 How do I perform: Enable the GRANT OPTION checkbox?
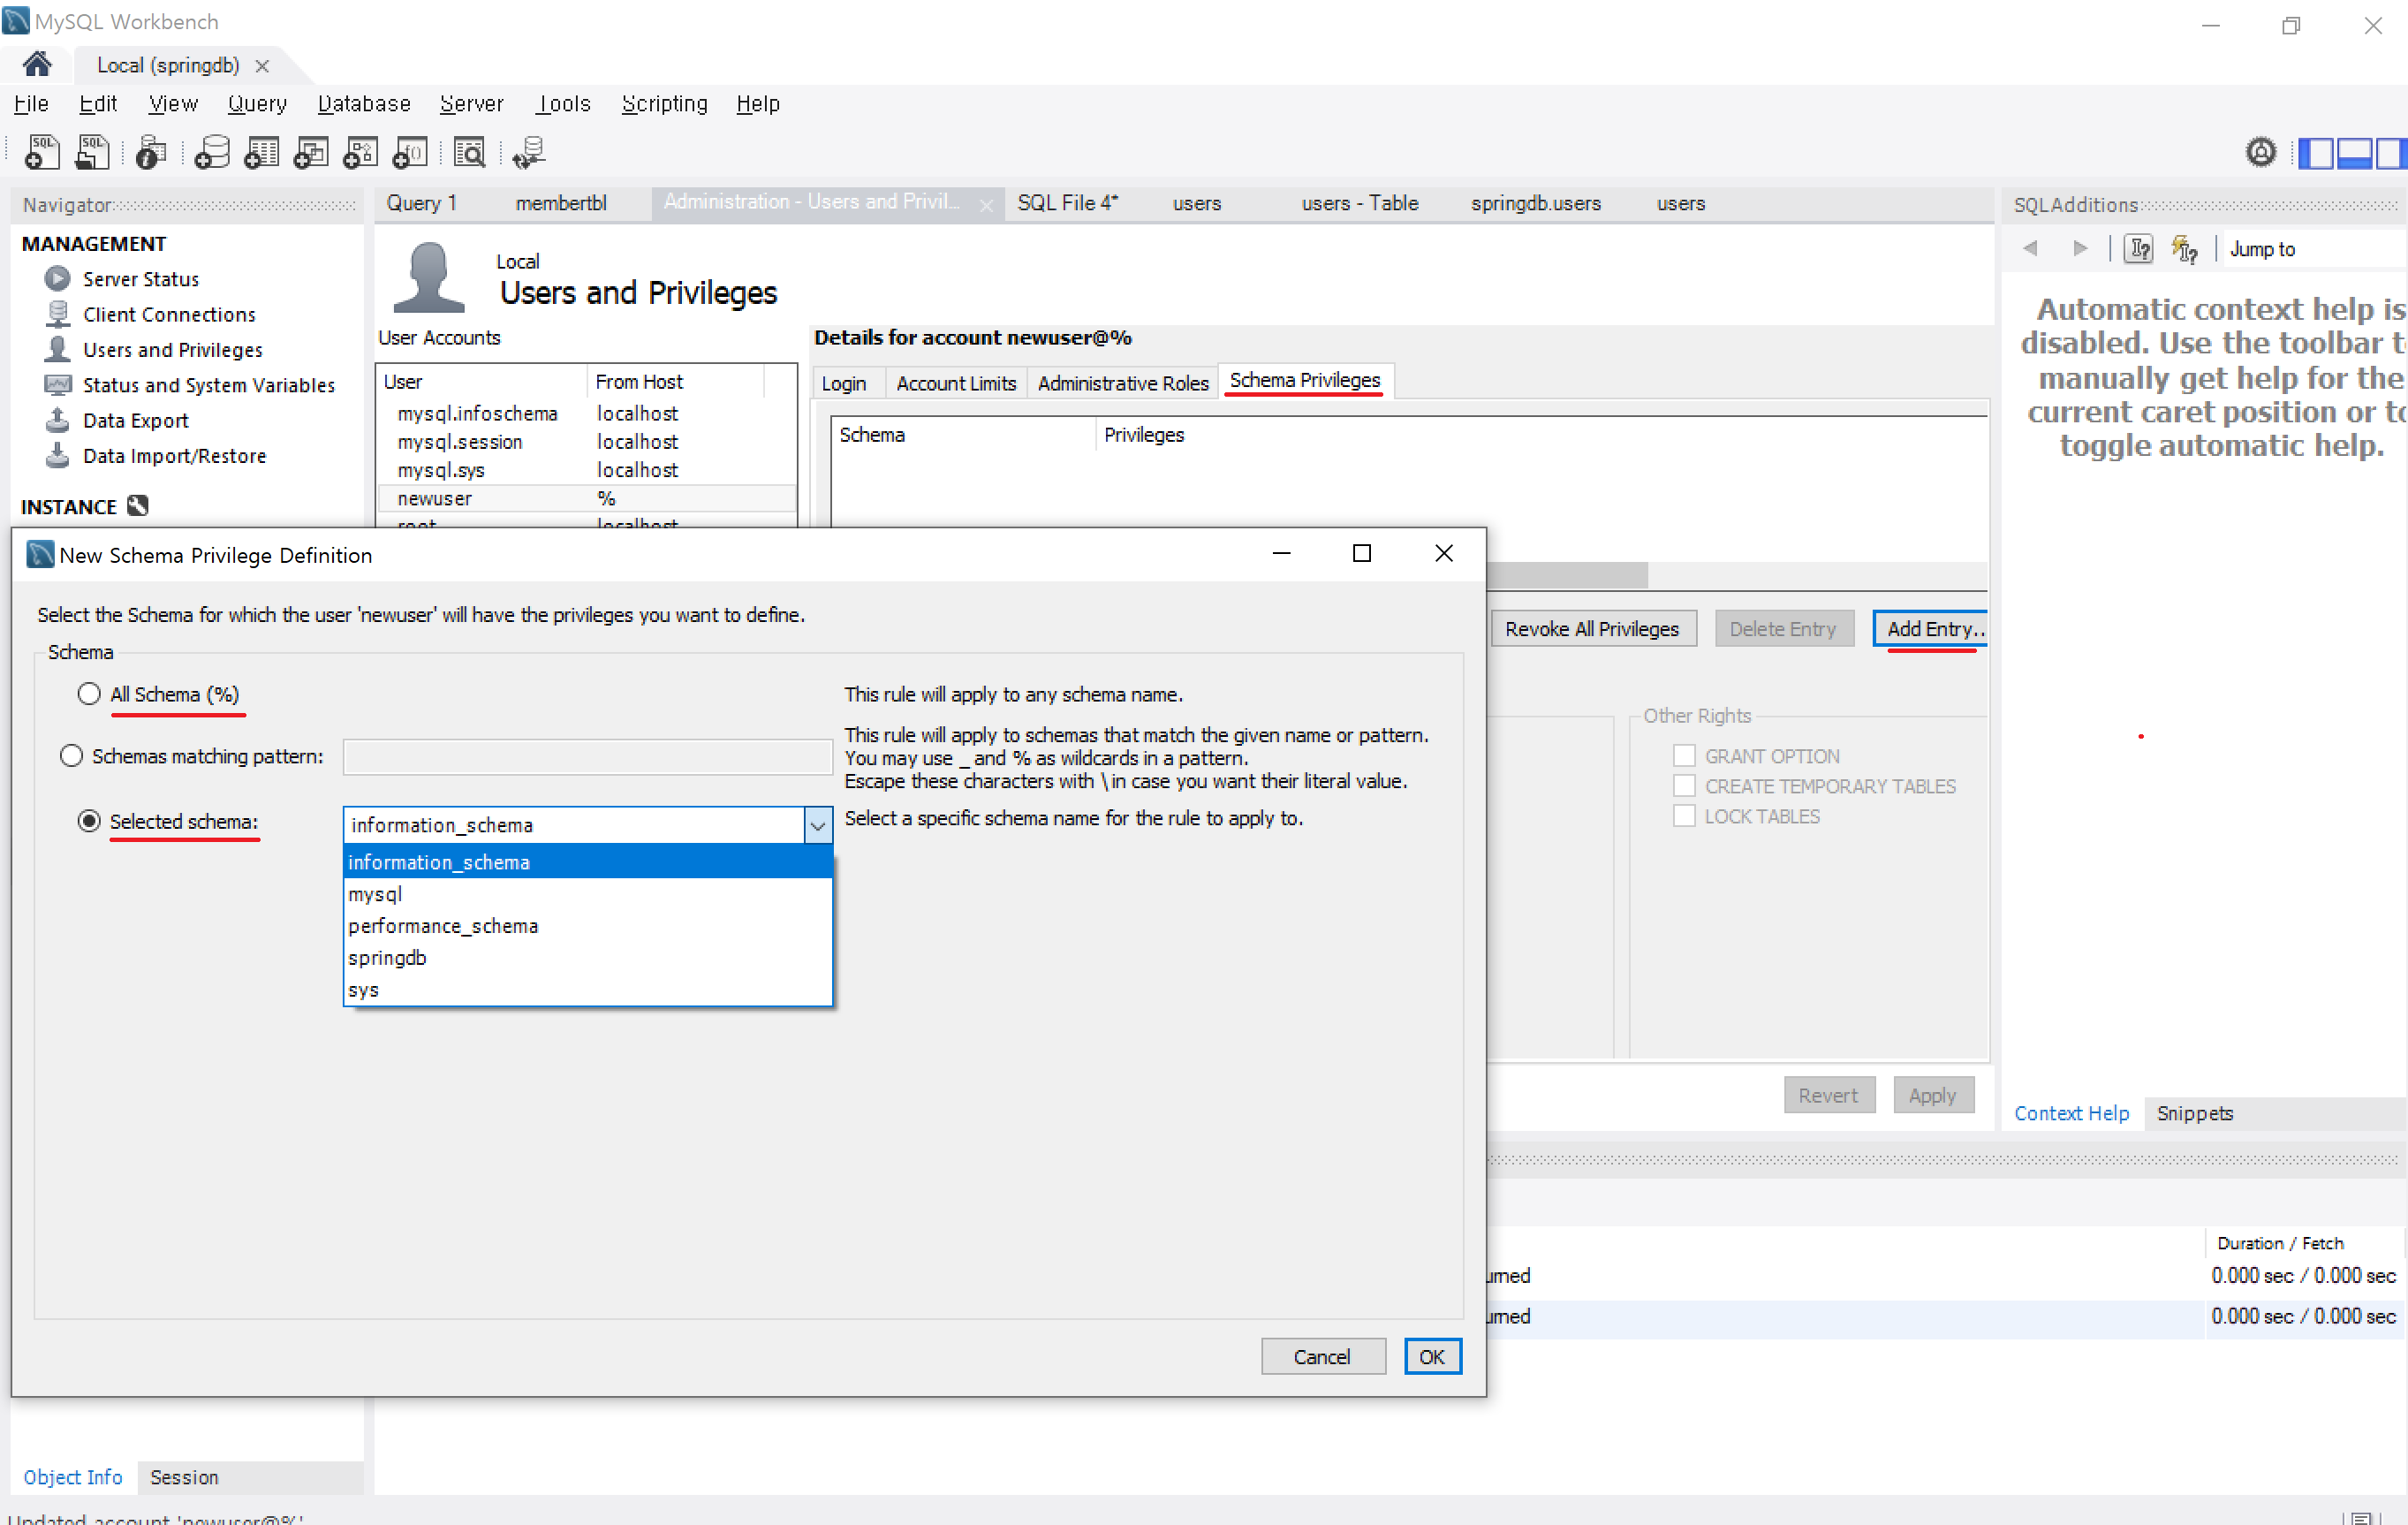pyautogui.click(x=1684, y=756)
